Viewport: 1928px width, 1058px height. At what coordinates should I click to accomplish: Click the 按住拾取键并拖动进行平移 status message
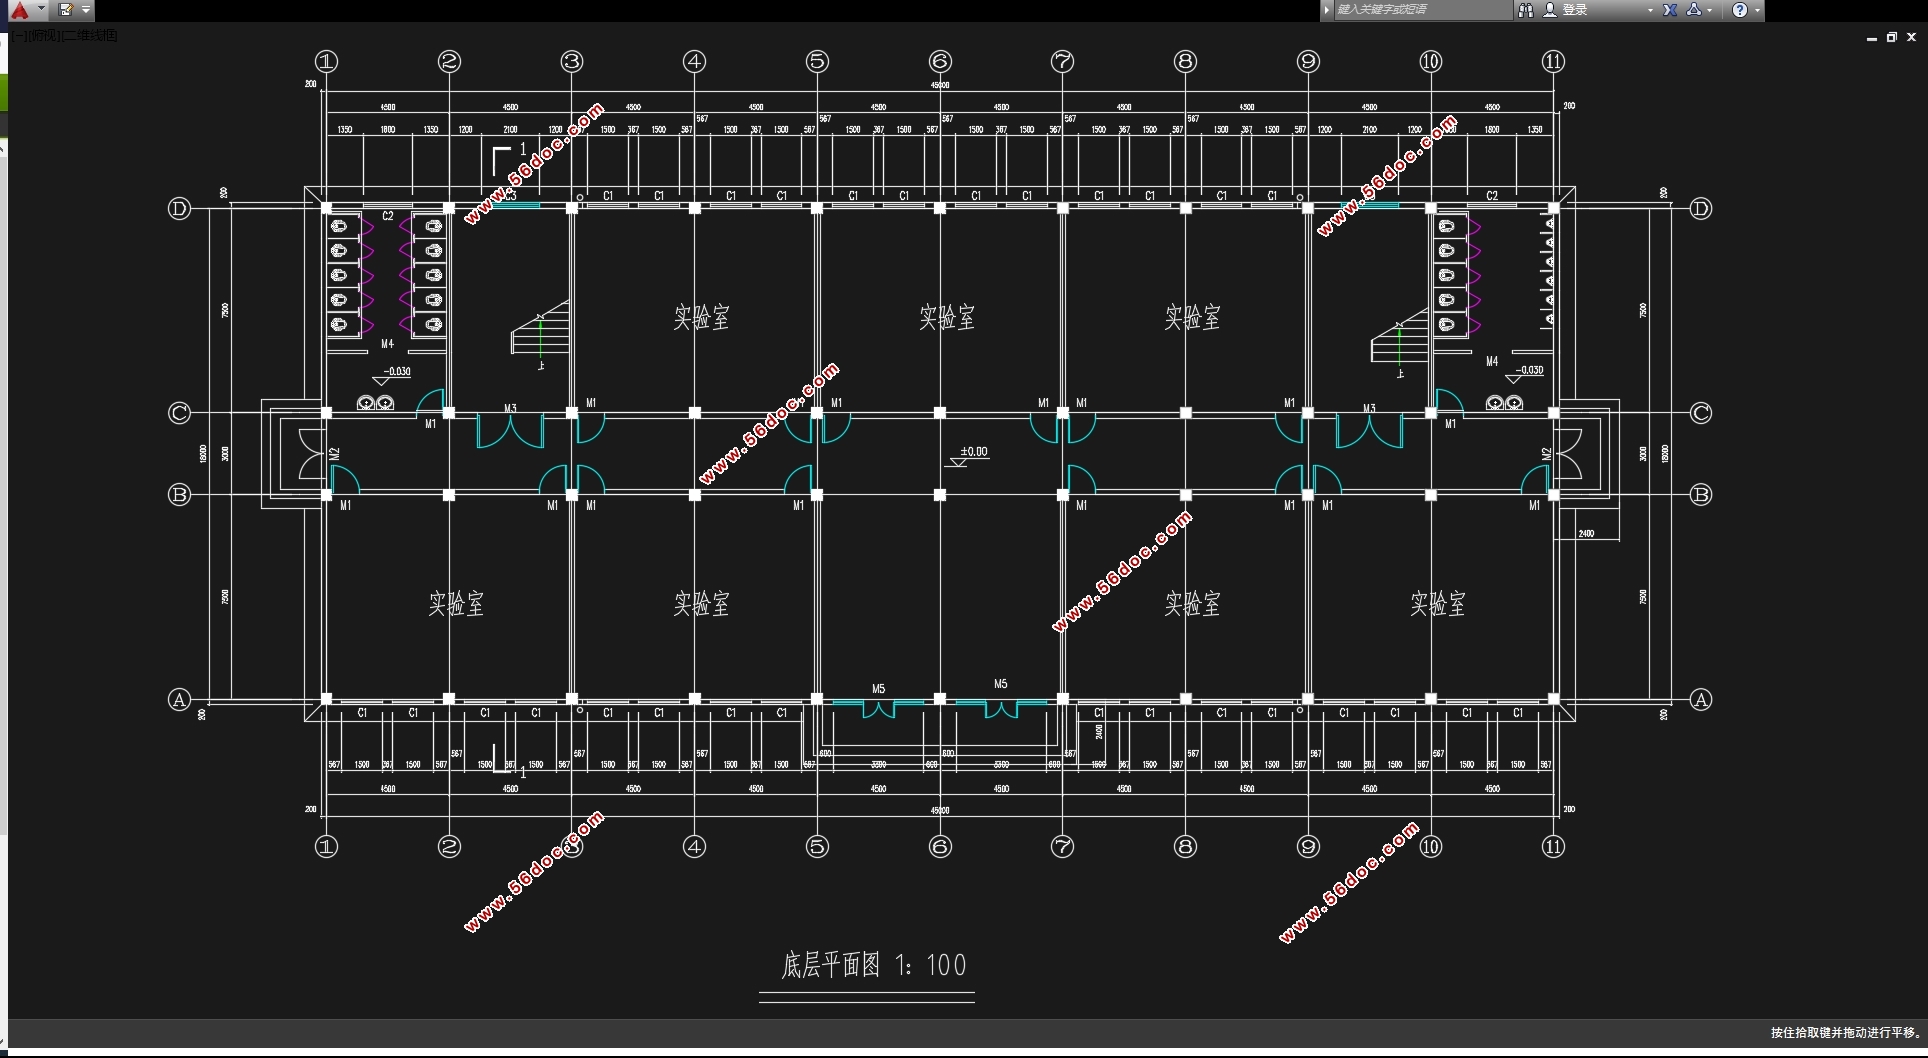coord(1846,1033)
